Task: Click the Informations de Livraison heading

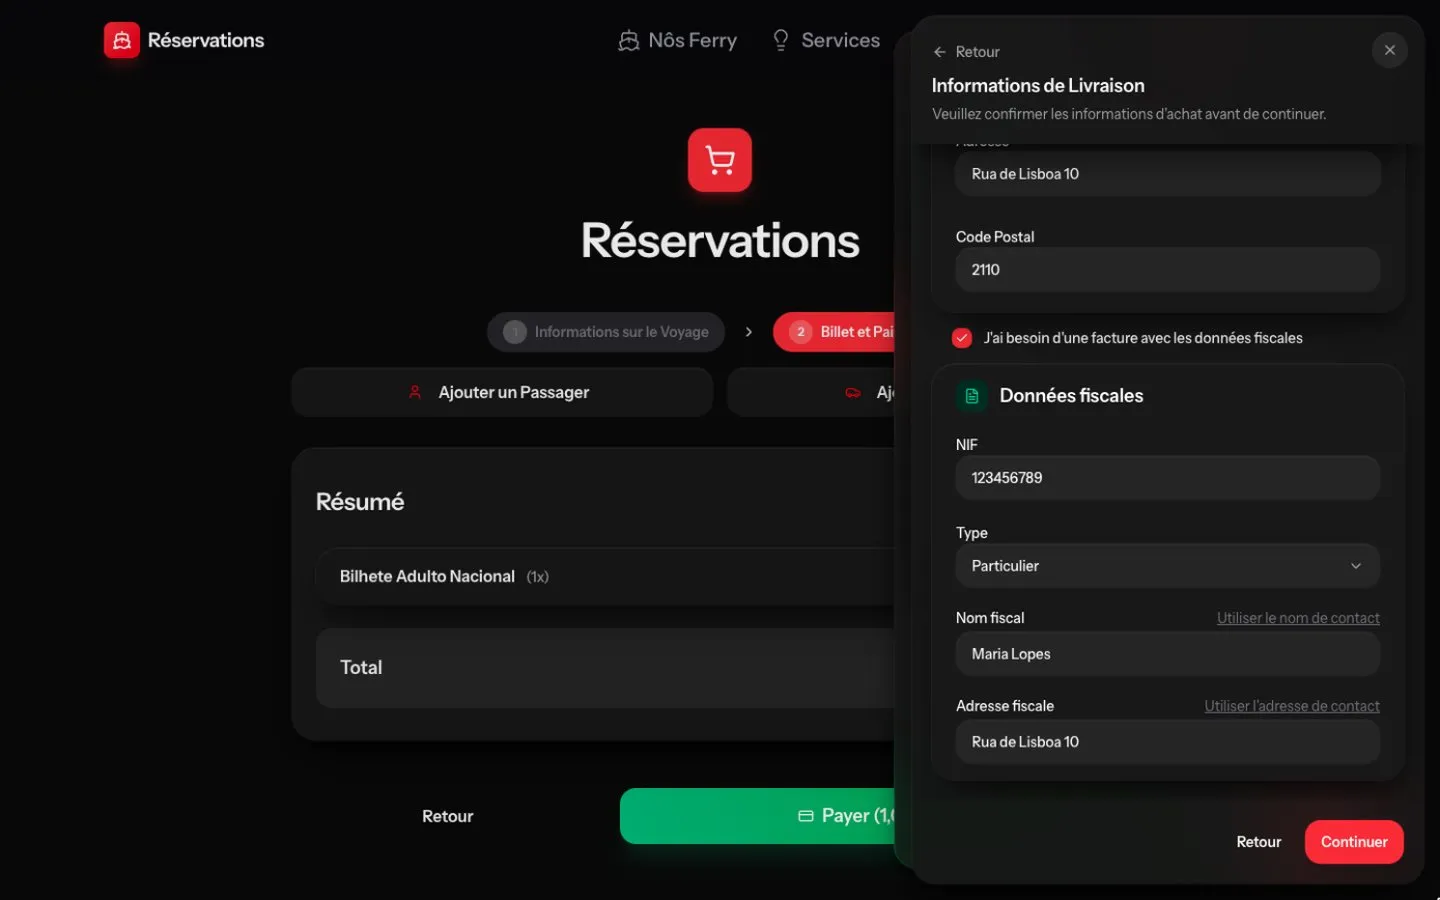Action: [x=1038, y=86]
